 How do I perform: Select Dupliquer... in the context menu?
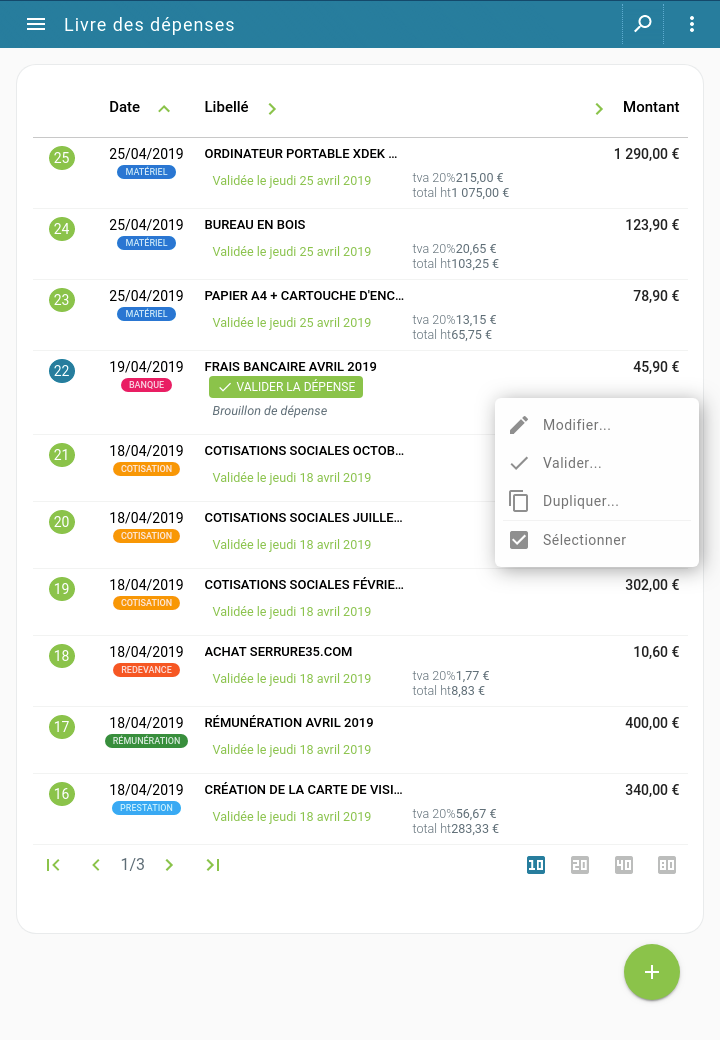click(x=580, y=501)
